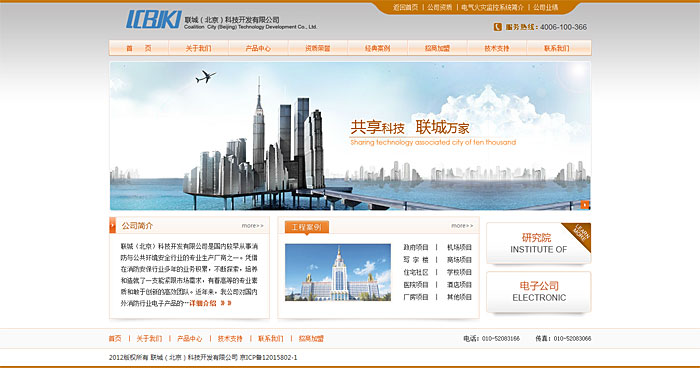Open the 其他项目 category
Image resolution: width=700 pixels, height=368 pixels.
click(x=459, y=297)
